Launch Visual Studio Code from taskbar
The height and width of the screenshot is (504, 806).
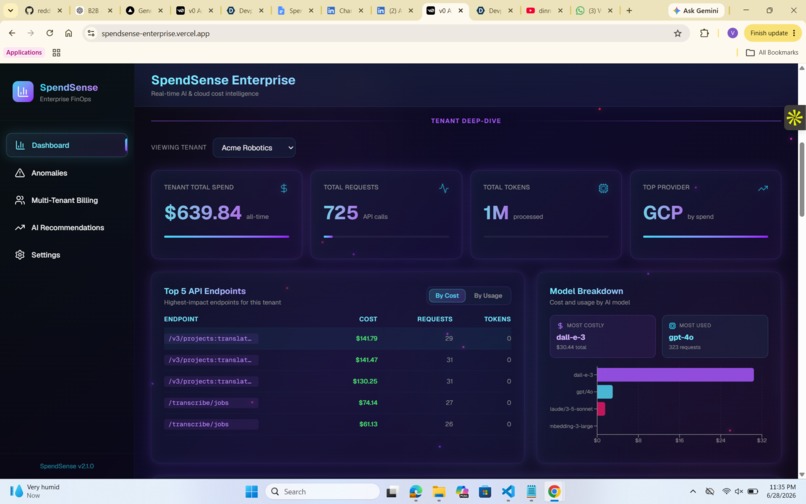[508, 492]
